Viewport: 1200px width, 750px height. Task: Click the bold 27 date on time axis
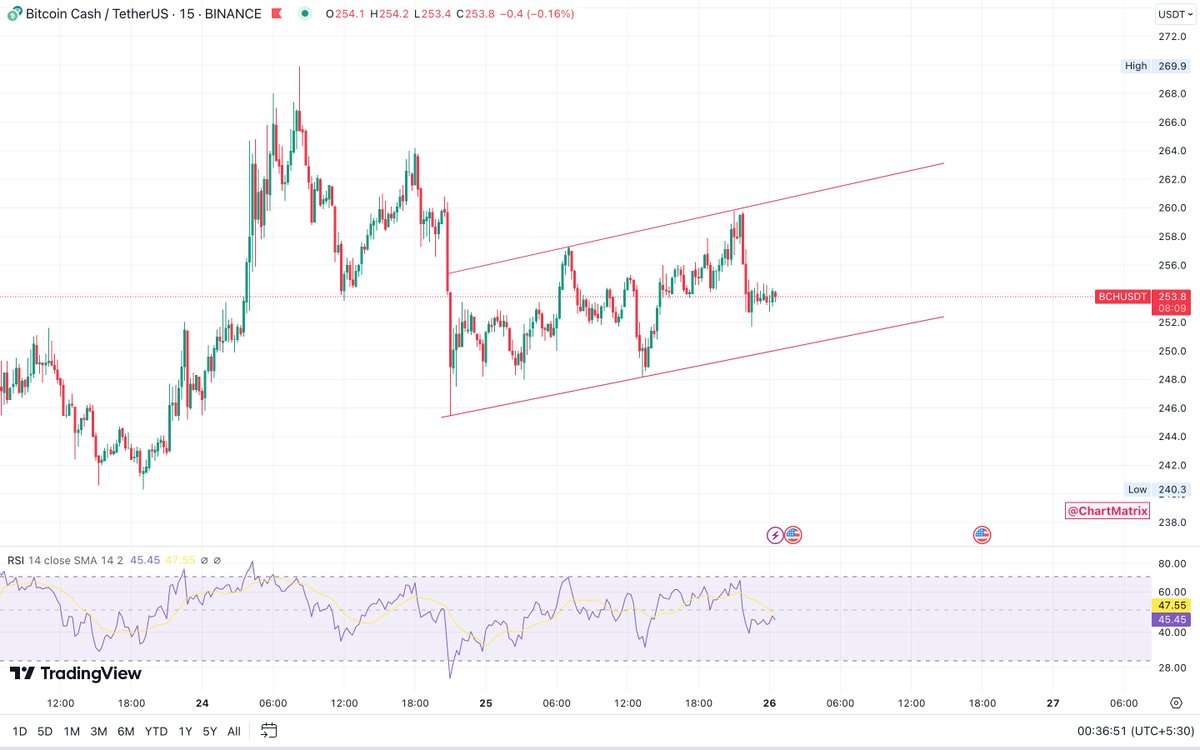(1053, 703)
